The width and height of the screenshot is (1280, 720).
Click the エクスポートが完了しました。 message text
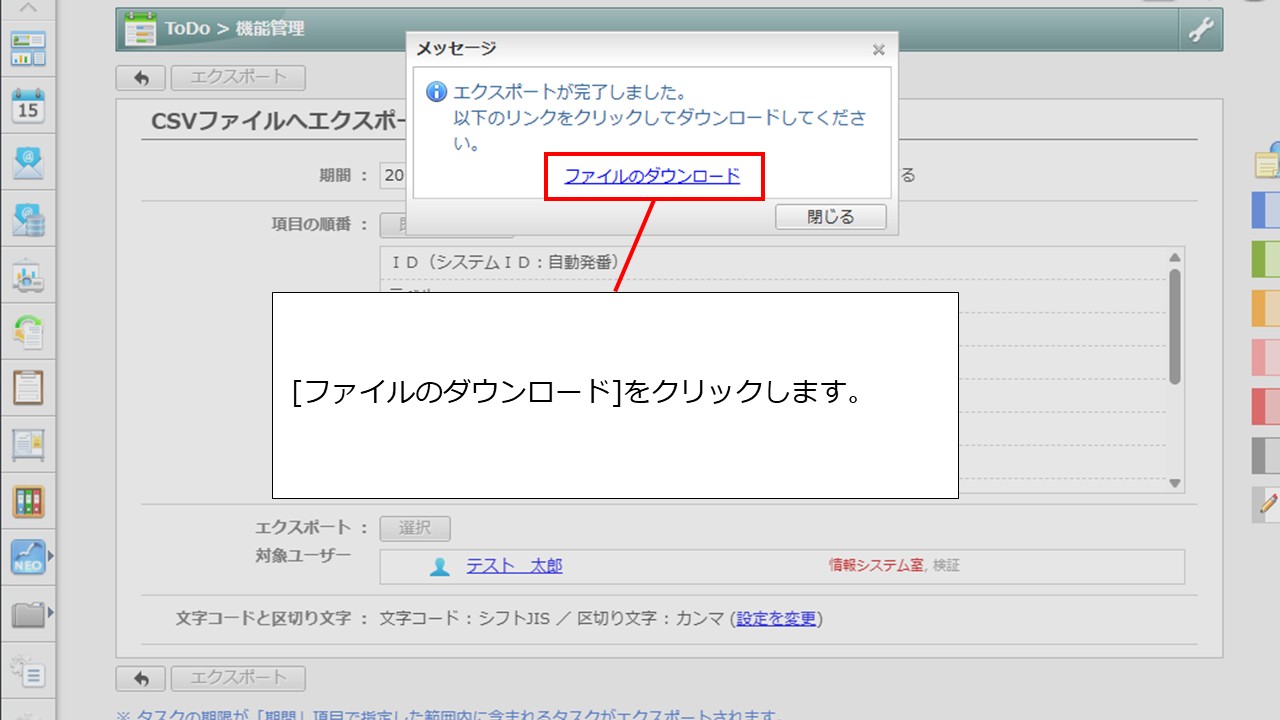570,92
